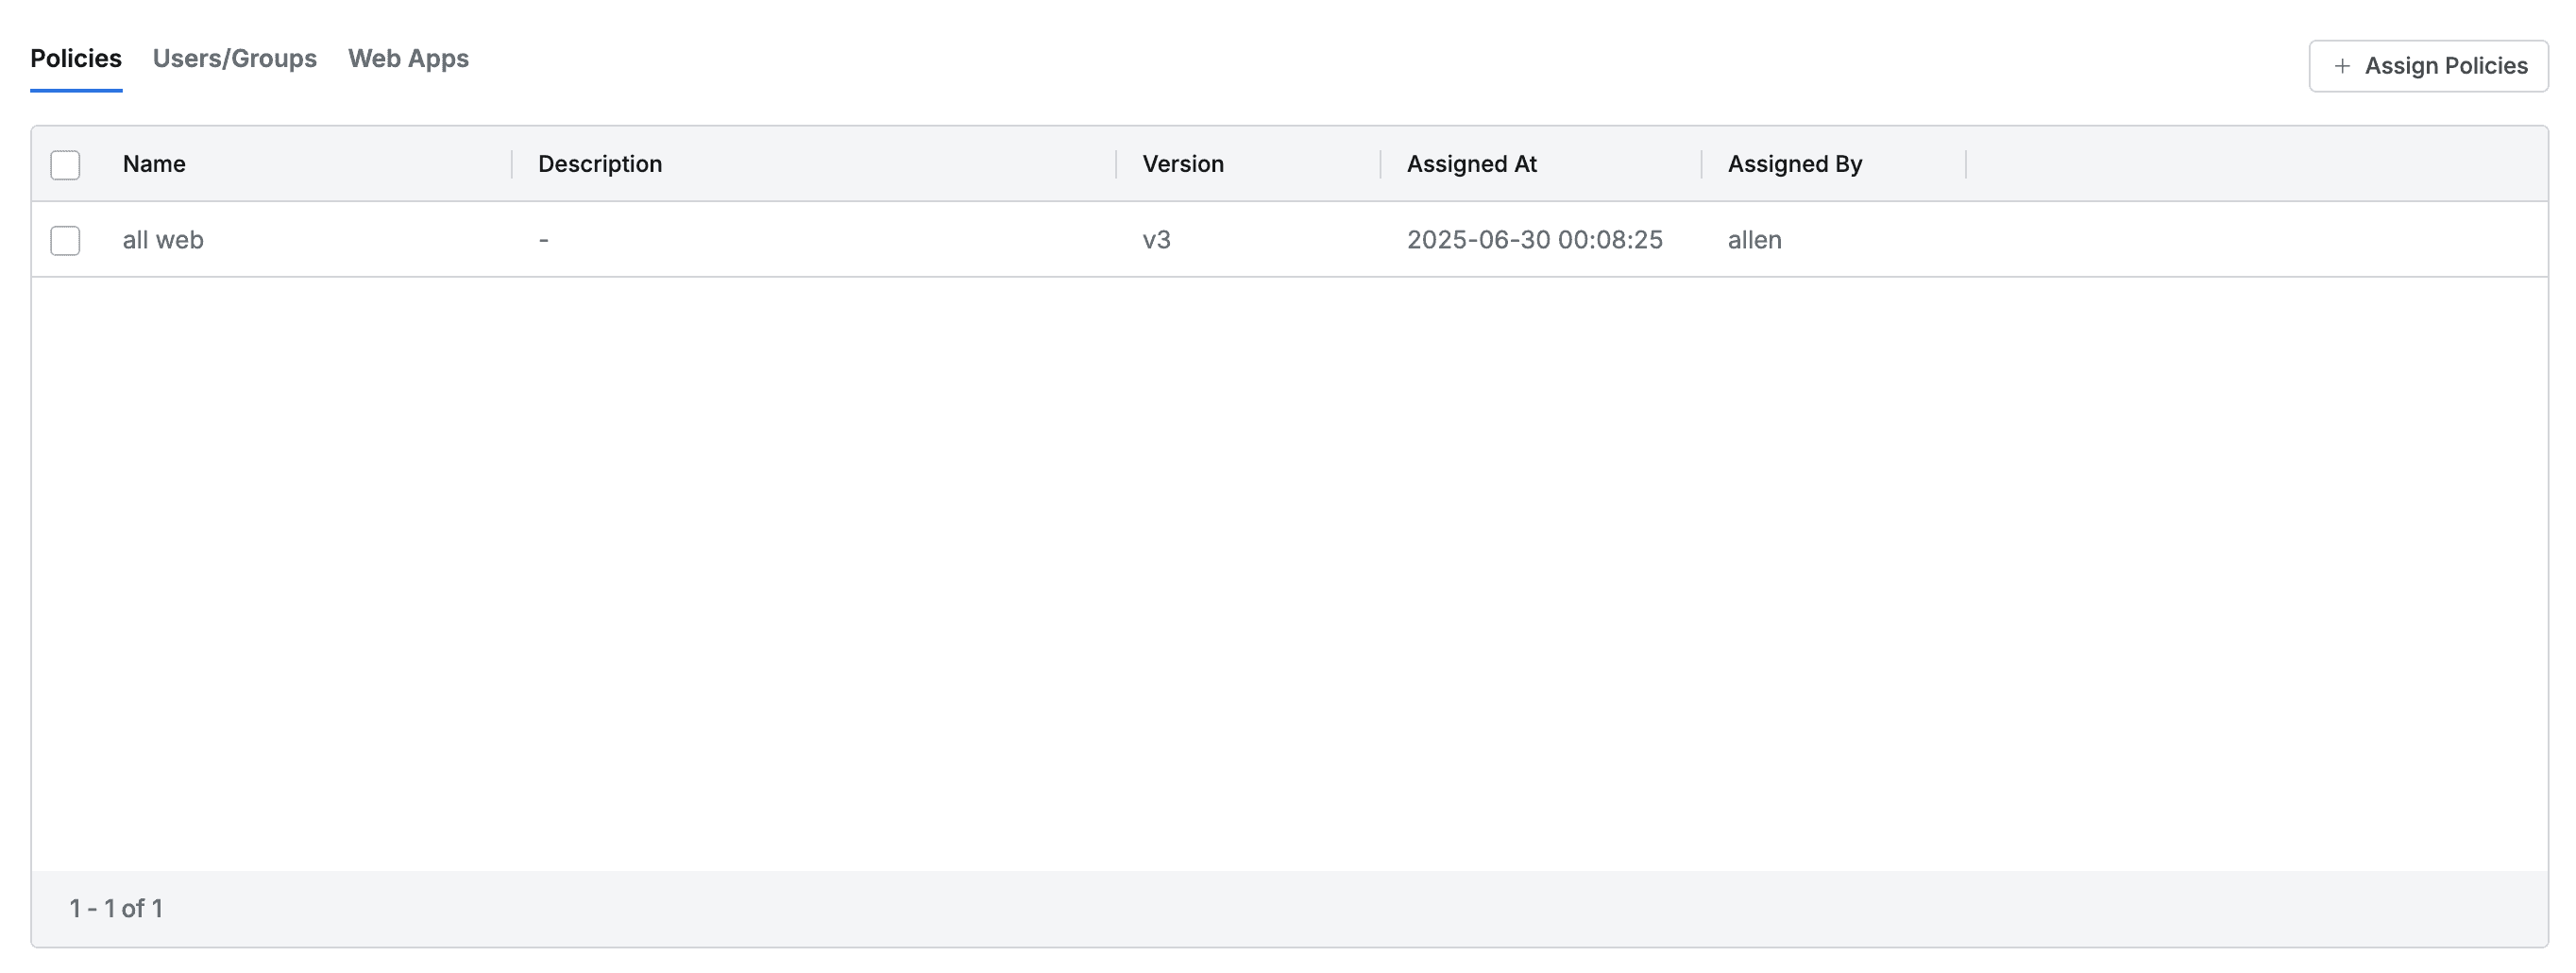
Task: Click the all web policy name
Action: 163,240
